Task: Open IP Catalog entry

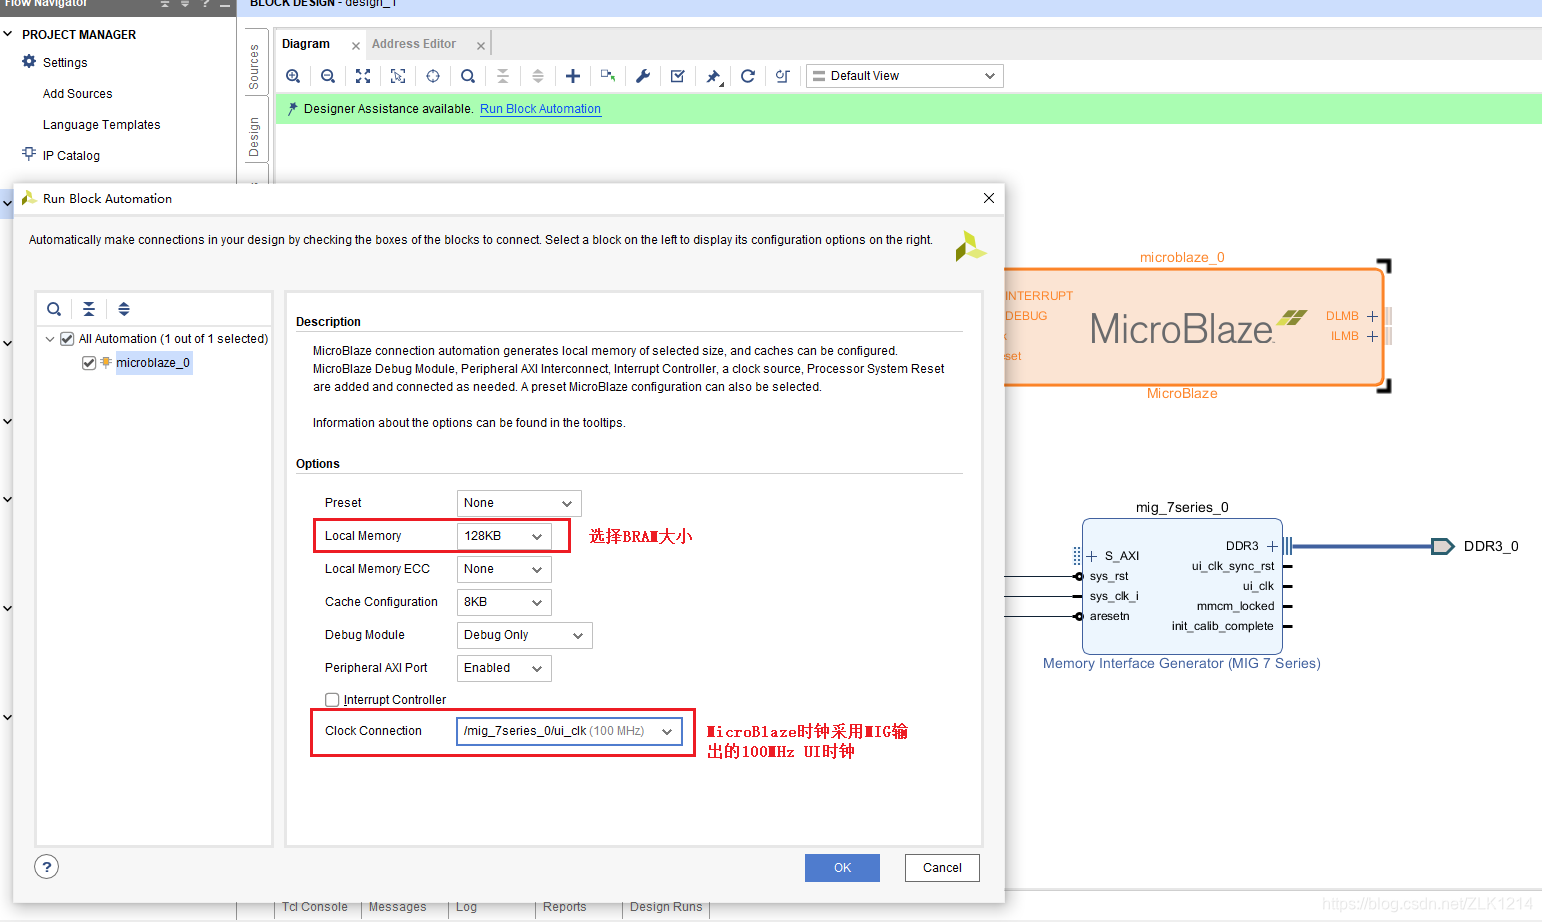Action: (x=71, y=156)
